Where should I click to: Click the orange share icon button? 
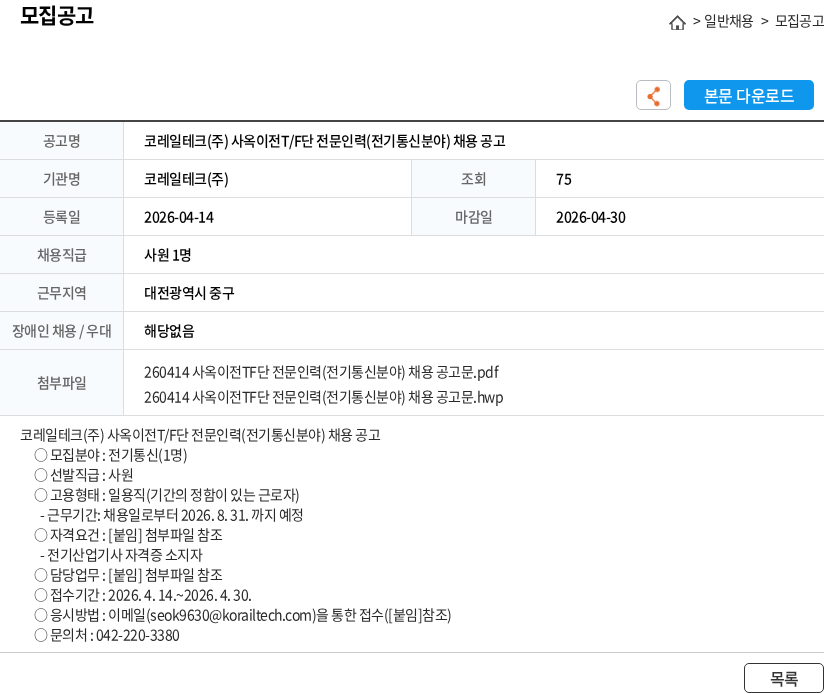pyautogui.click(x=653, y=95)
